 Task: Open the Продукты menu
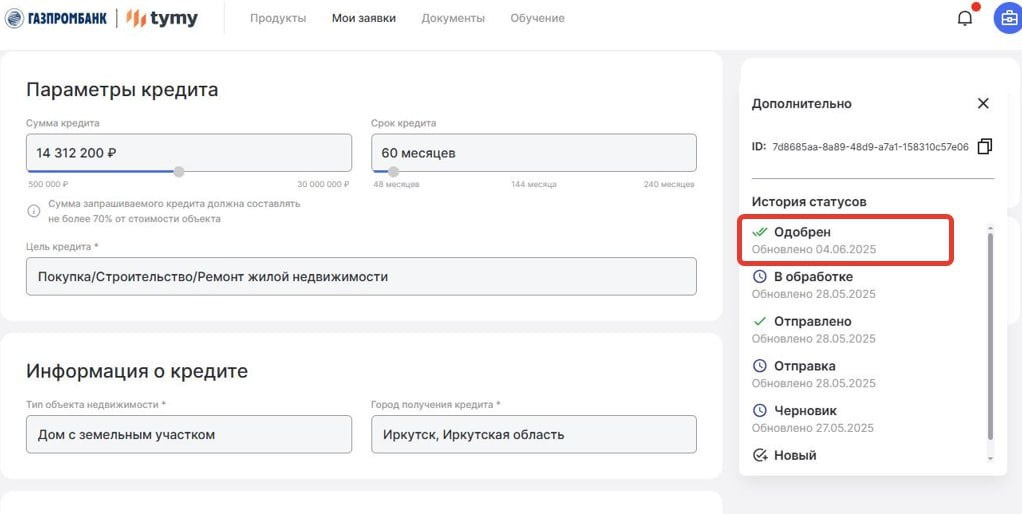pos(278,18)
